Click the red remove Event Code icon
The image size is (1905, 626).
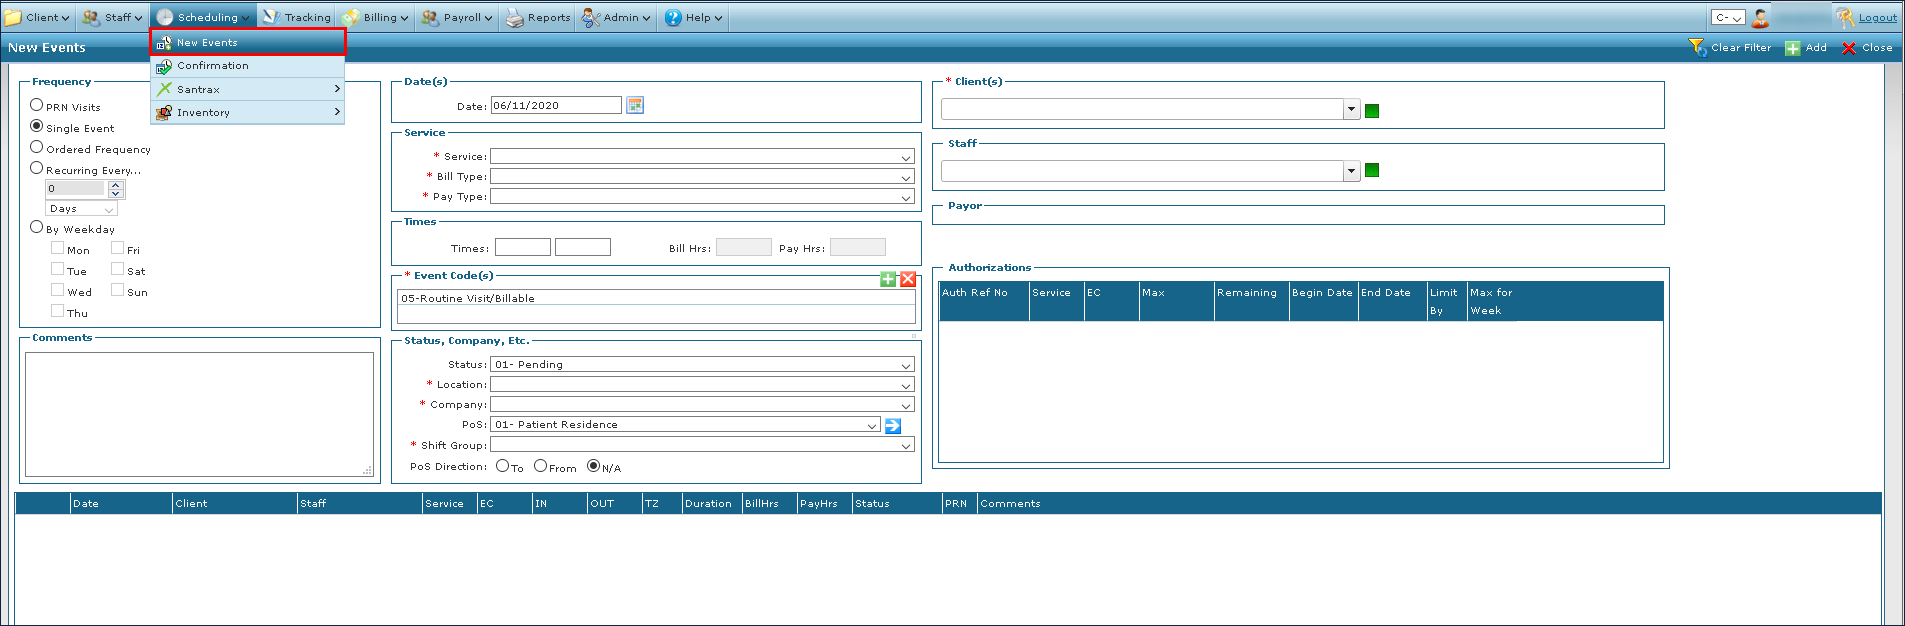pyautogui.click(x=908, y=279)
